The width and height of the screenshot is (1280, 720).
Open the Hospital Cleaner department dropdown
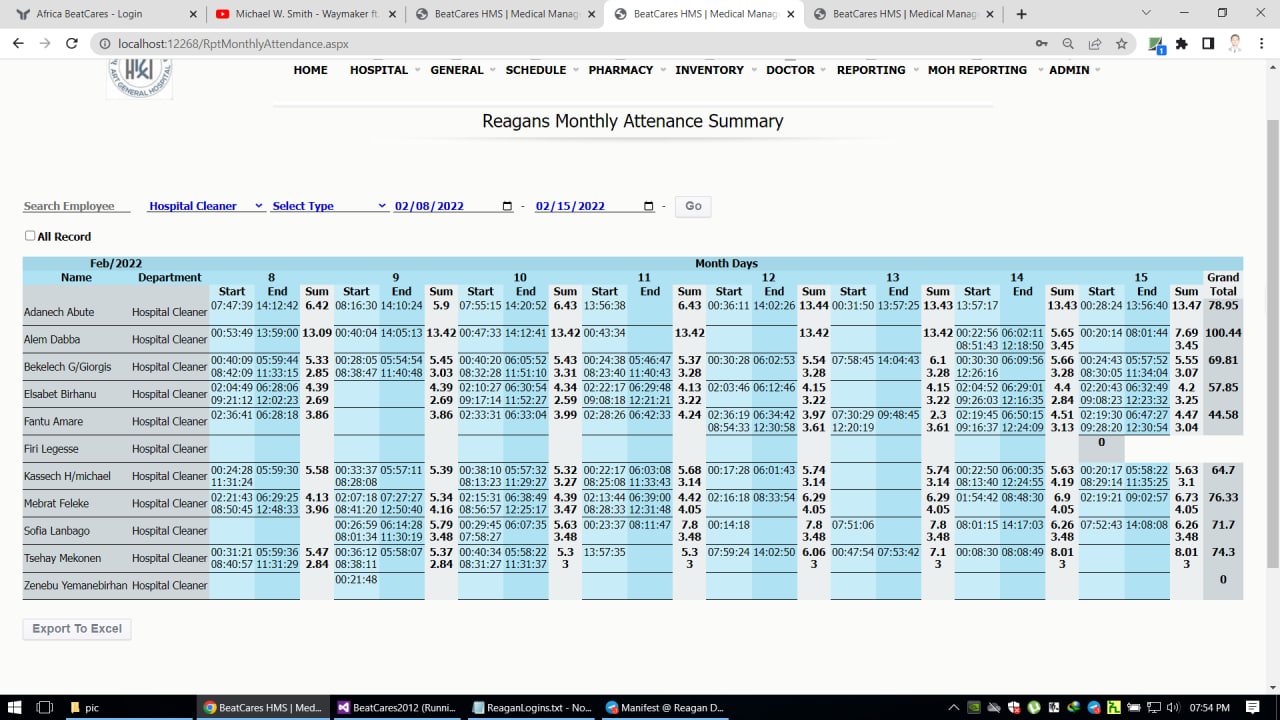click(205, 206)
